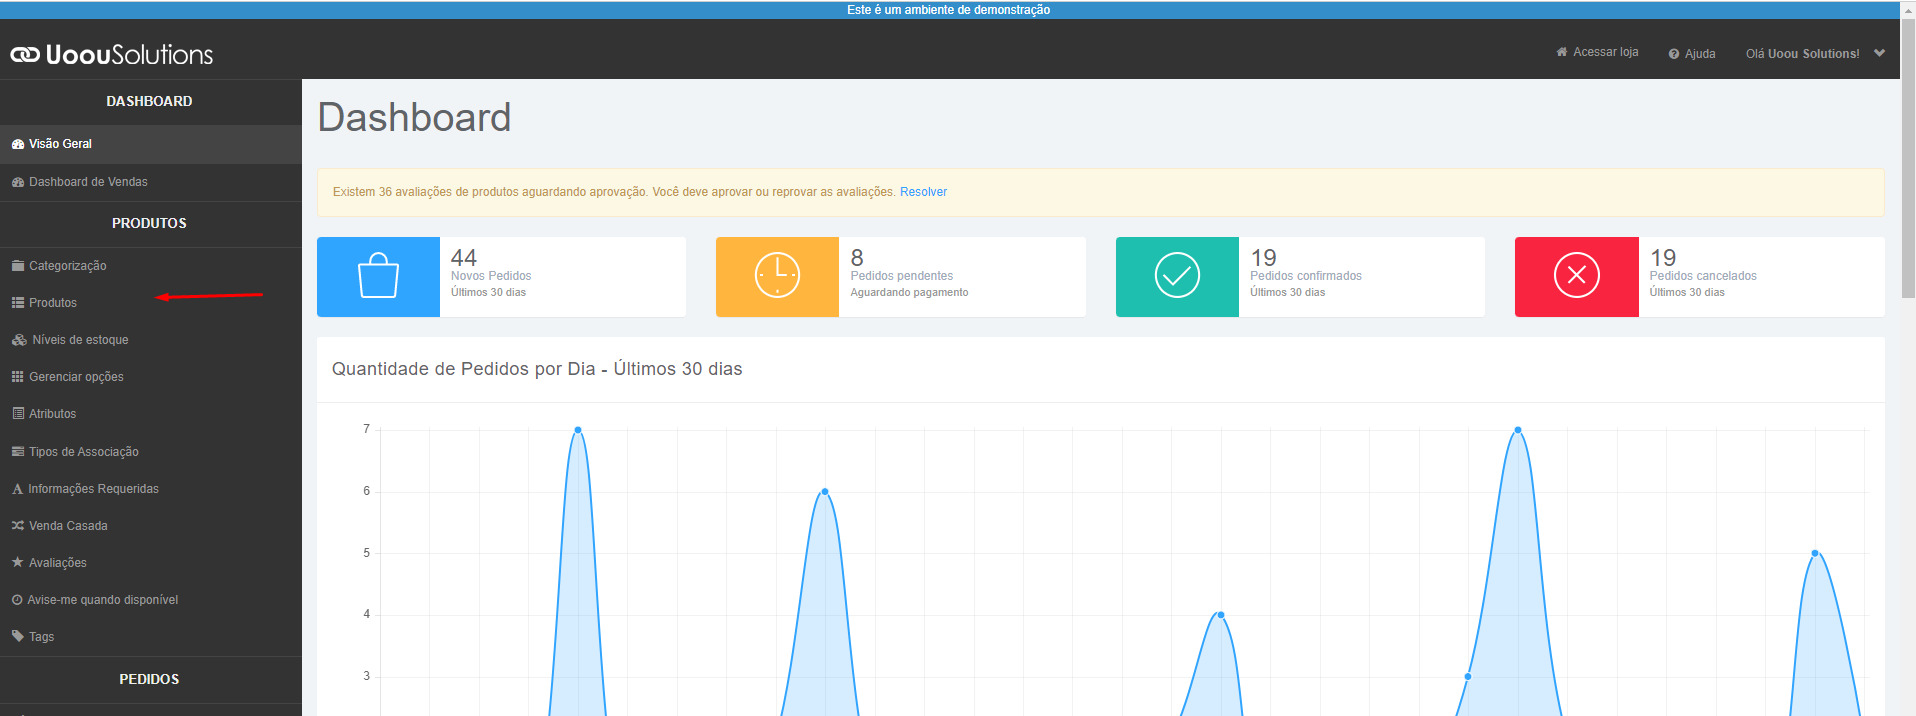The image size is (1916, 716).
Task: Open Tags in the sidebar
Action: tap(150, 637)
